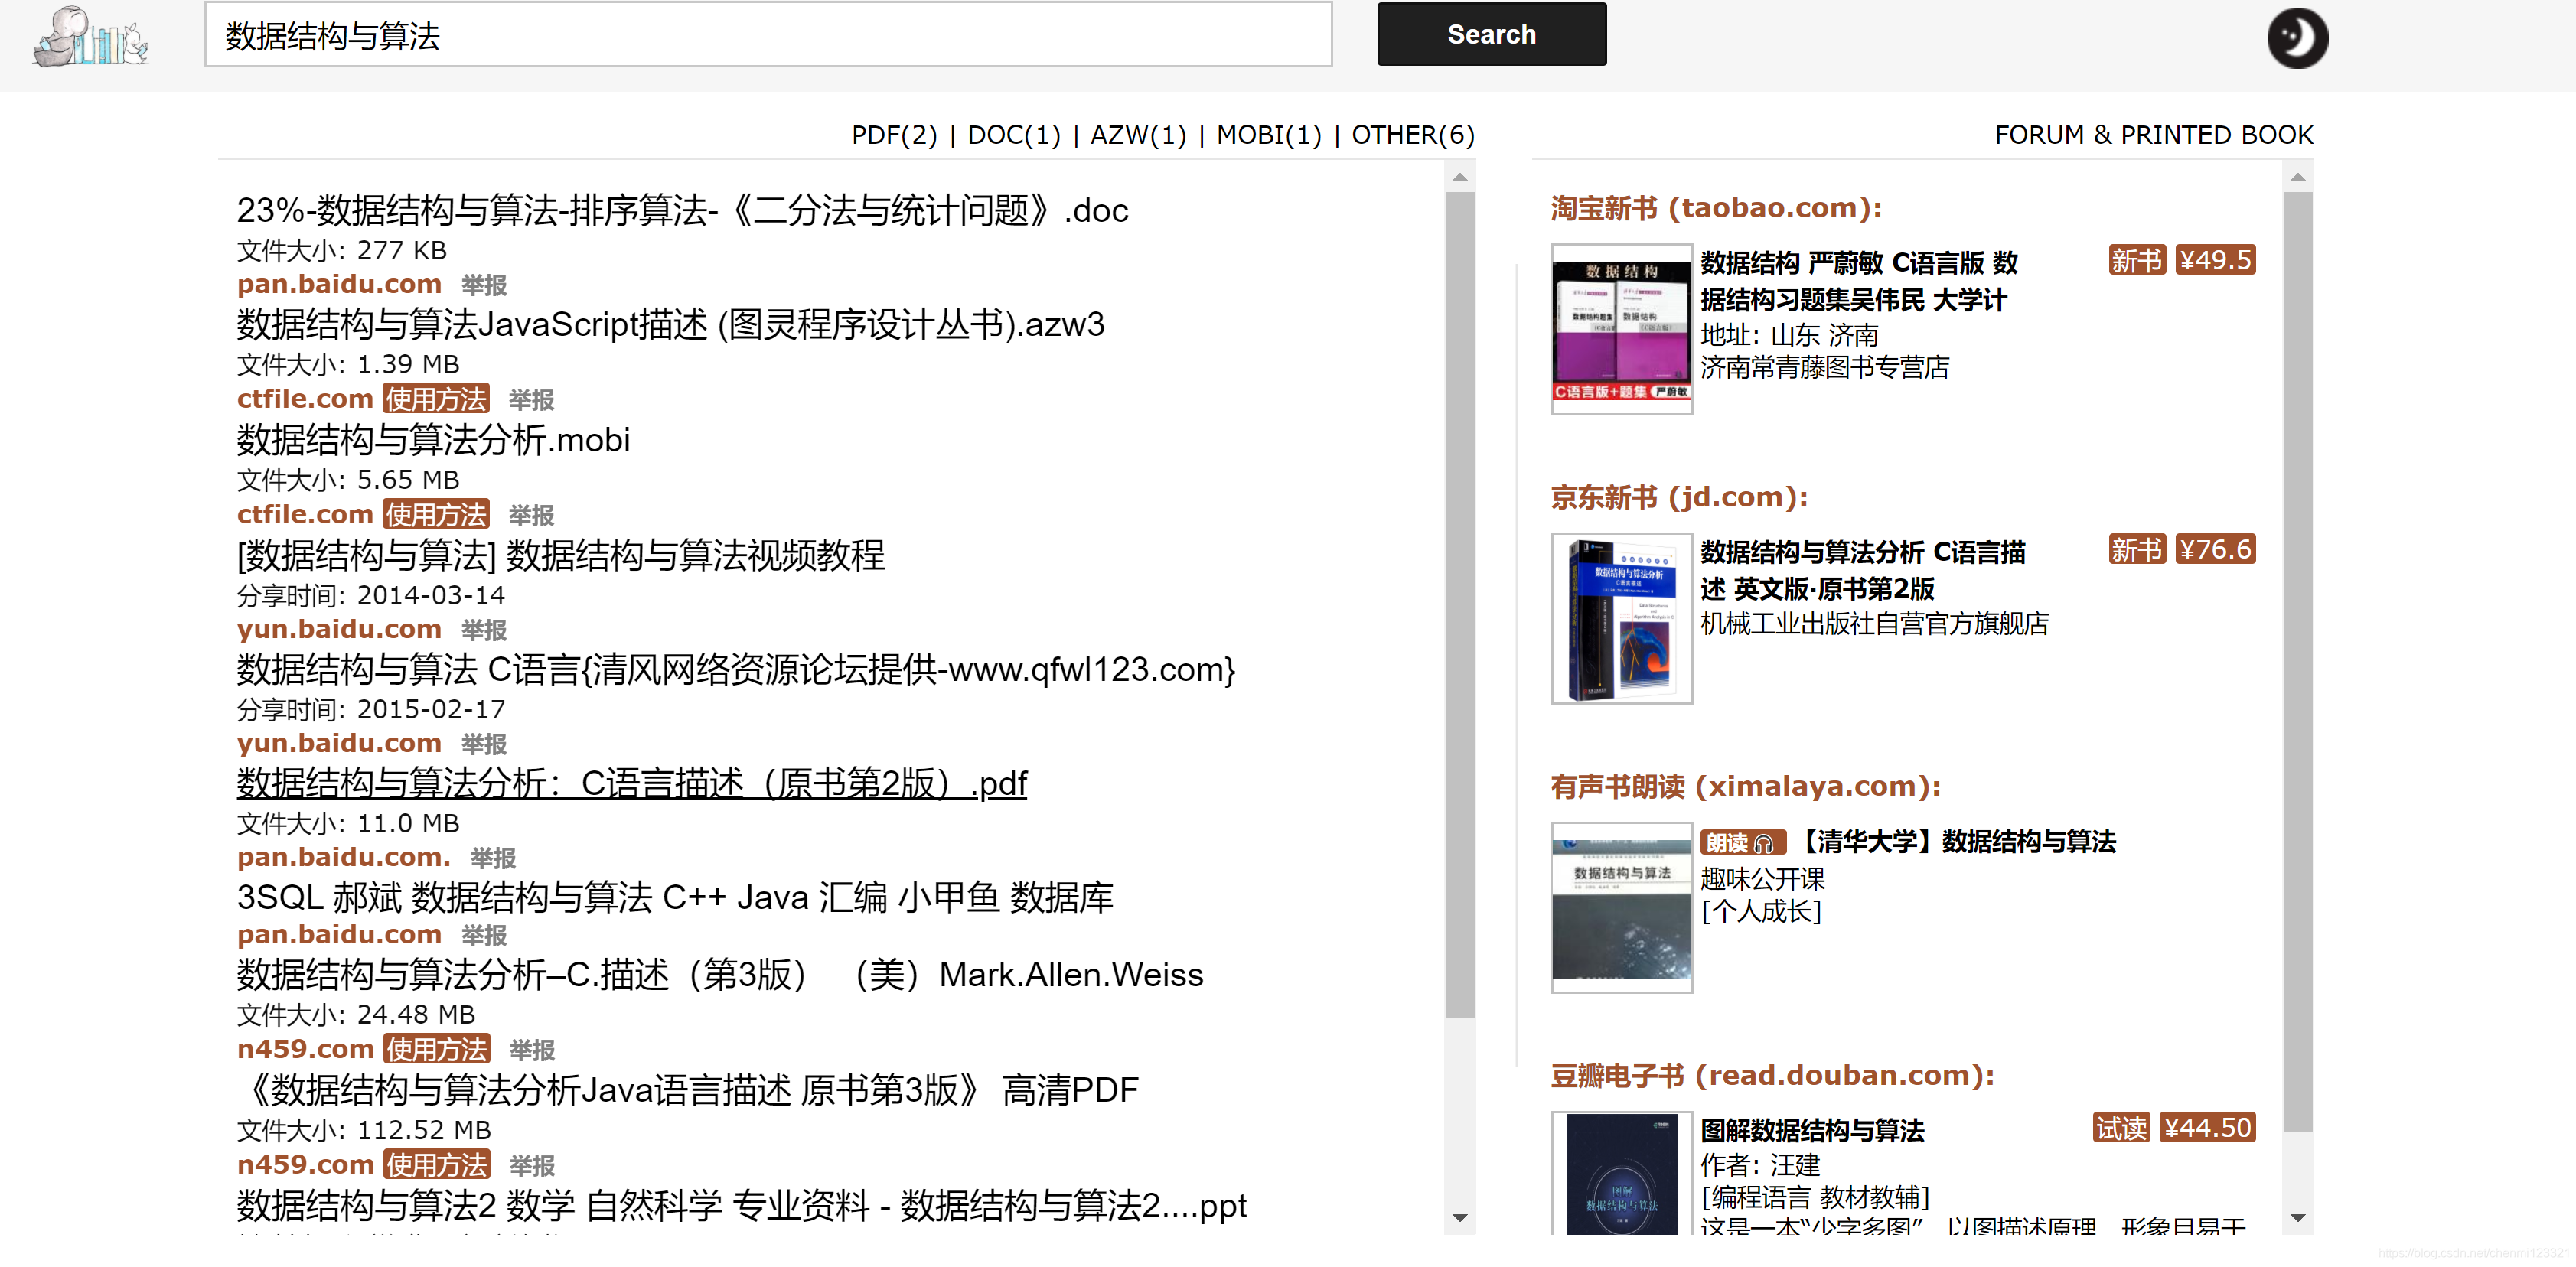
Task: Report the azw3 result via 举报
Action: pos(531,400)
